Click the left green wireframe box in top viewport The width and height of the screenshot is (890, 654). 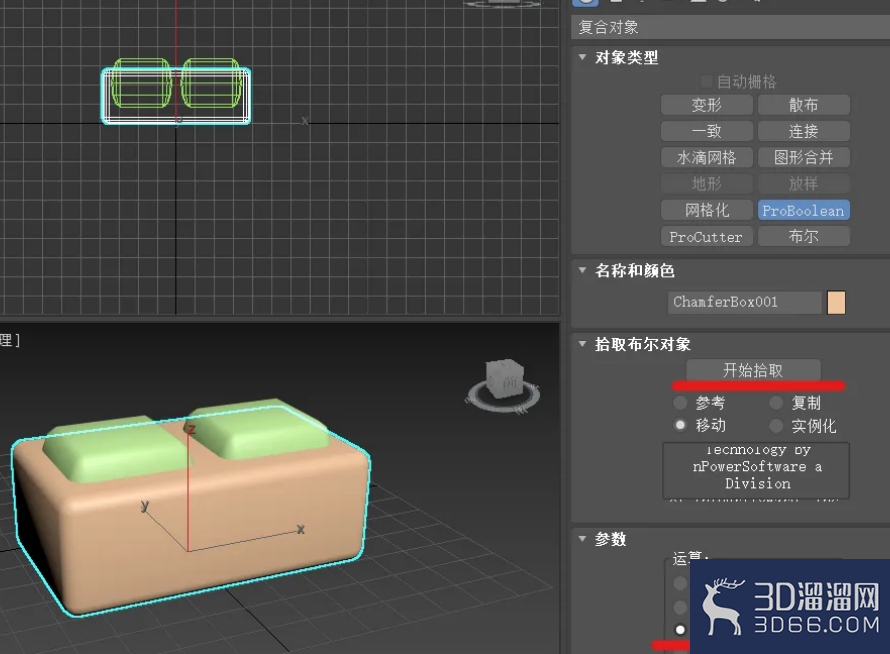(x=141, y=83)
